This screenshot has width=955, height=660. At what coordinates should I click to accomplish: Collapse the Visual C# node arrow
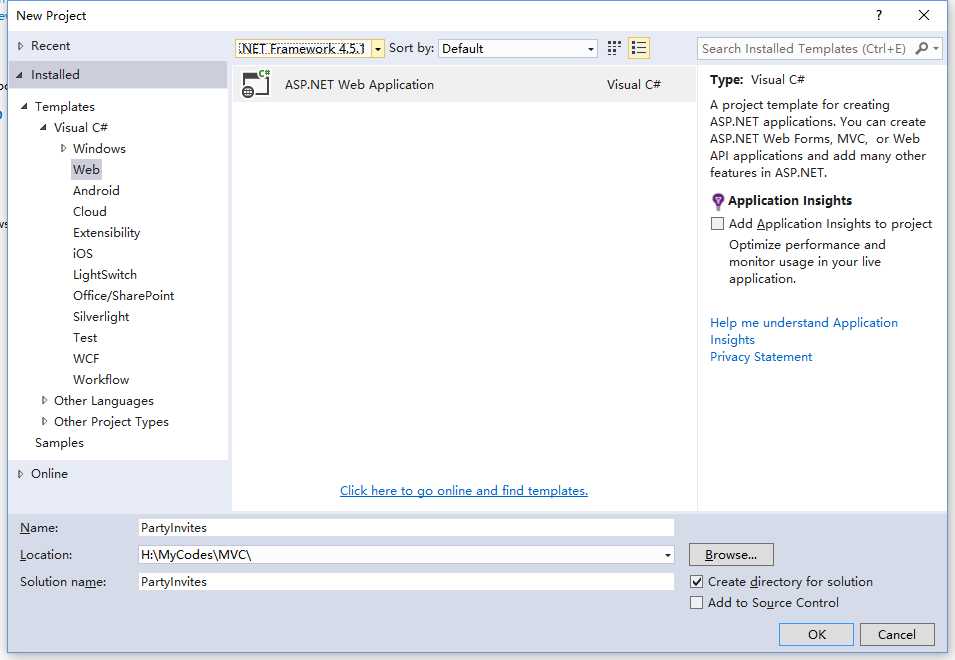[43, 128]
